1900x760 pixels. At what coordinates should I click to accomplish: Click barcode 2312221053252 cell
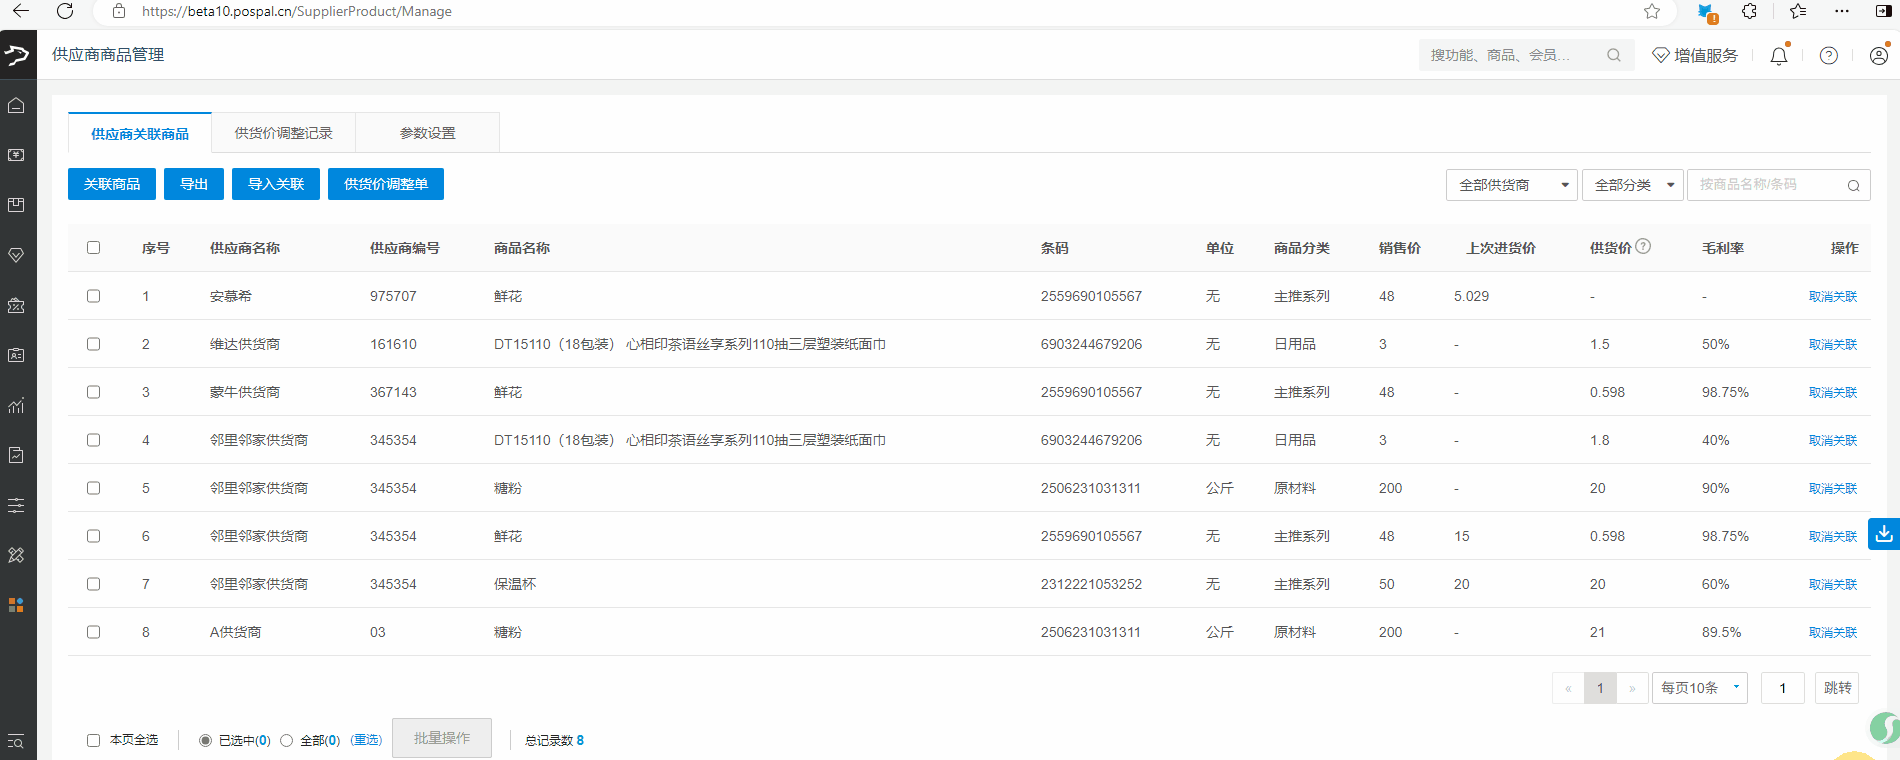point(1091,584)
